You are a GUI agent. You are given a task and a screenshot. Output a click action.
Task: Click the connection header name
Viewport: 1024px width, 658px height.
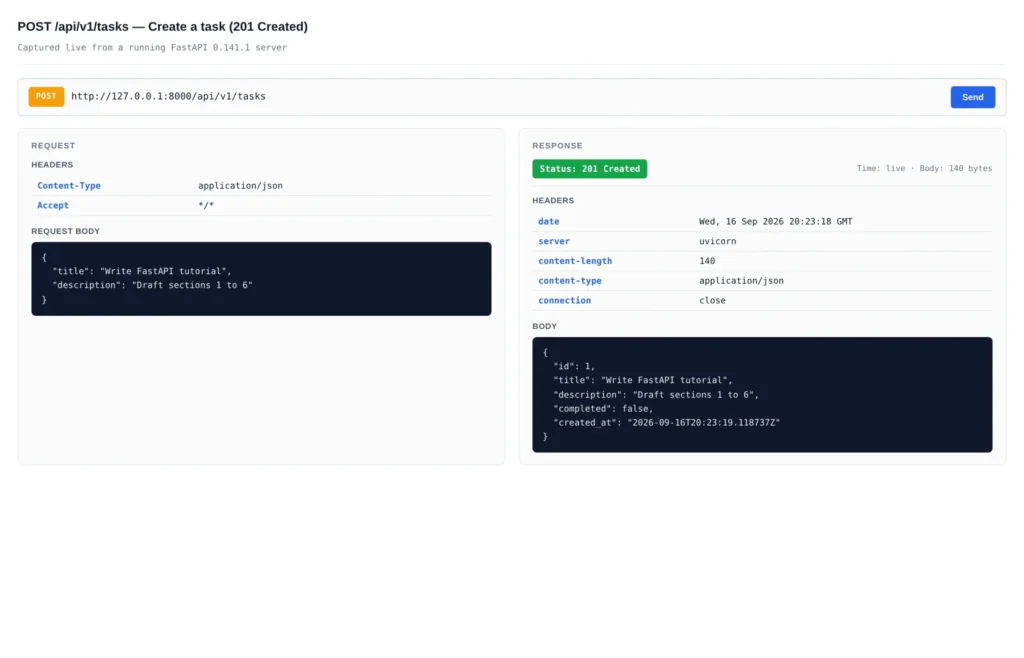click(564, 301)
